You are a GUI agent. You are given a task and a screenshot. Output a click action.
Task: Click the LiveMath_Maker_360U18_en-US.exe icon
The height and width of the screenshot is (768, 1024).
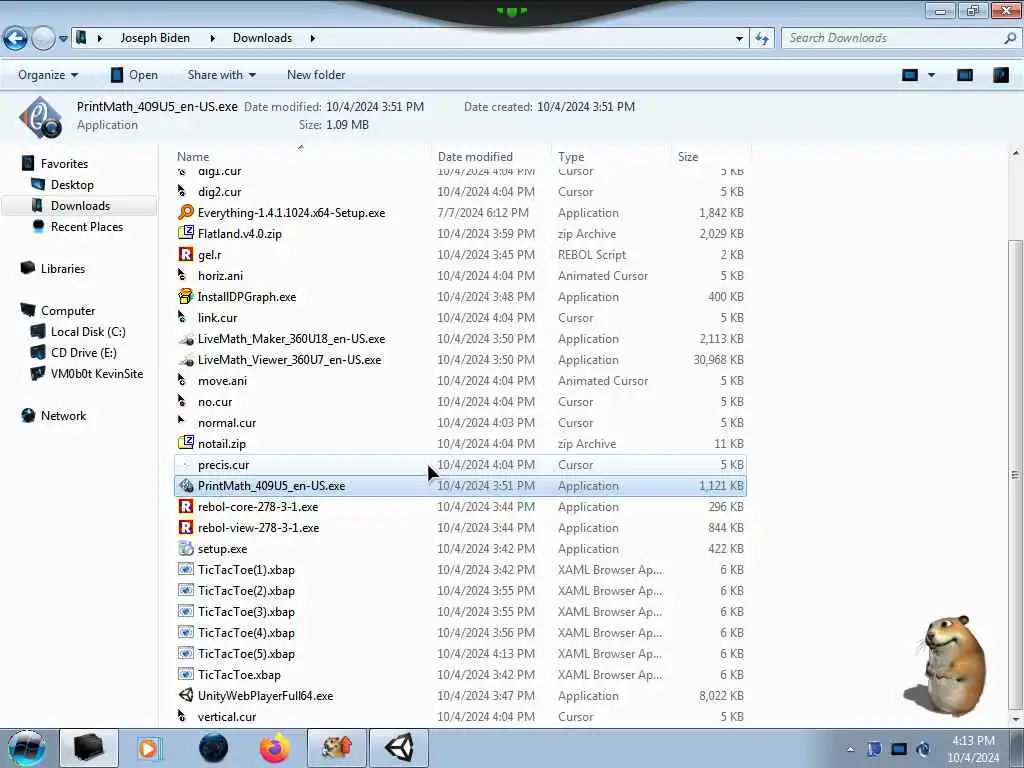point(186,338)
